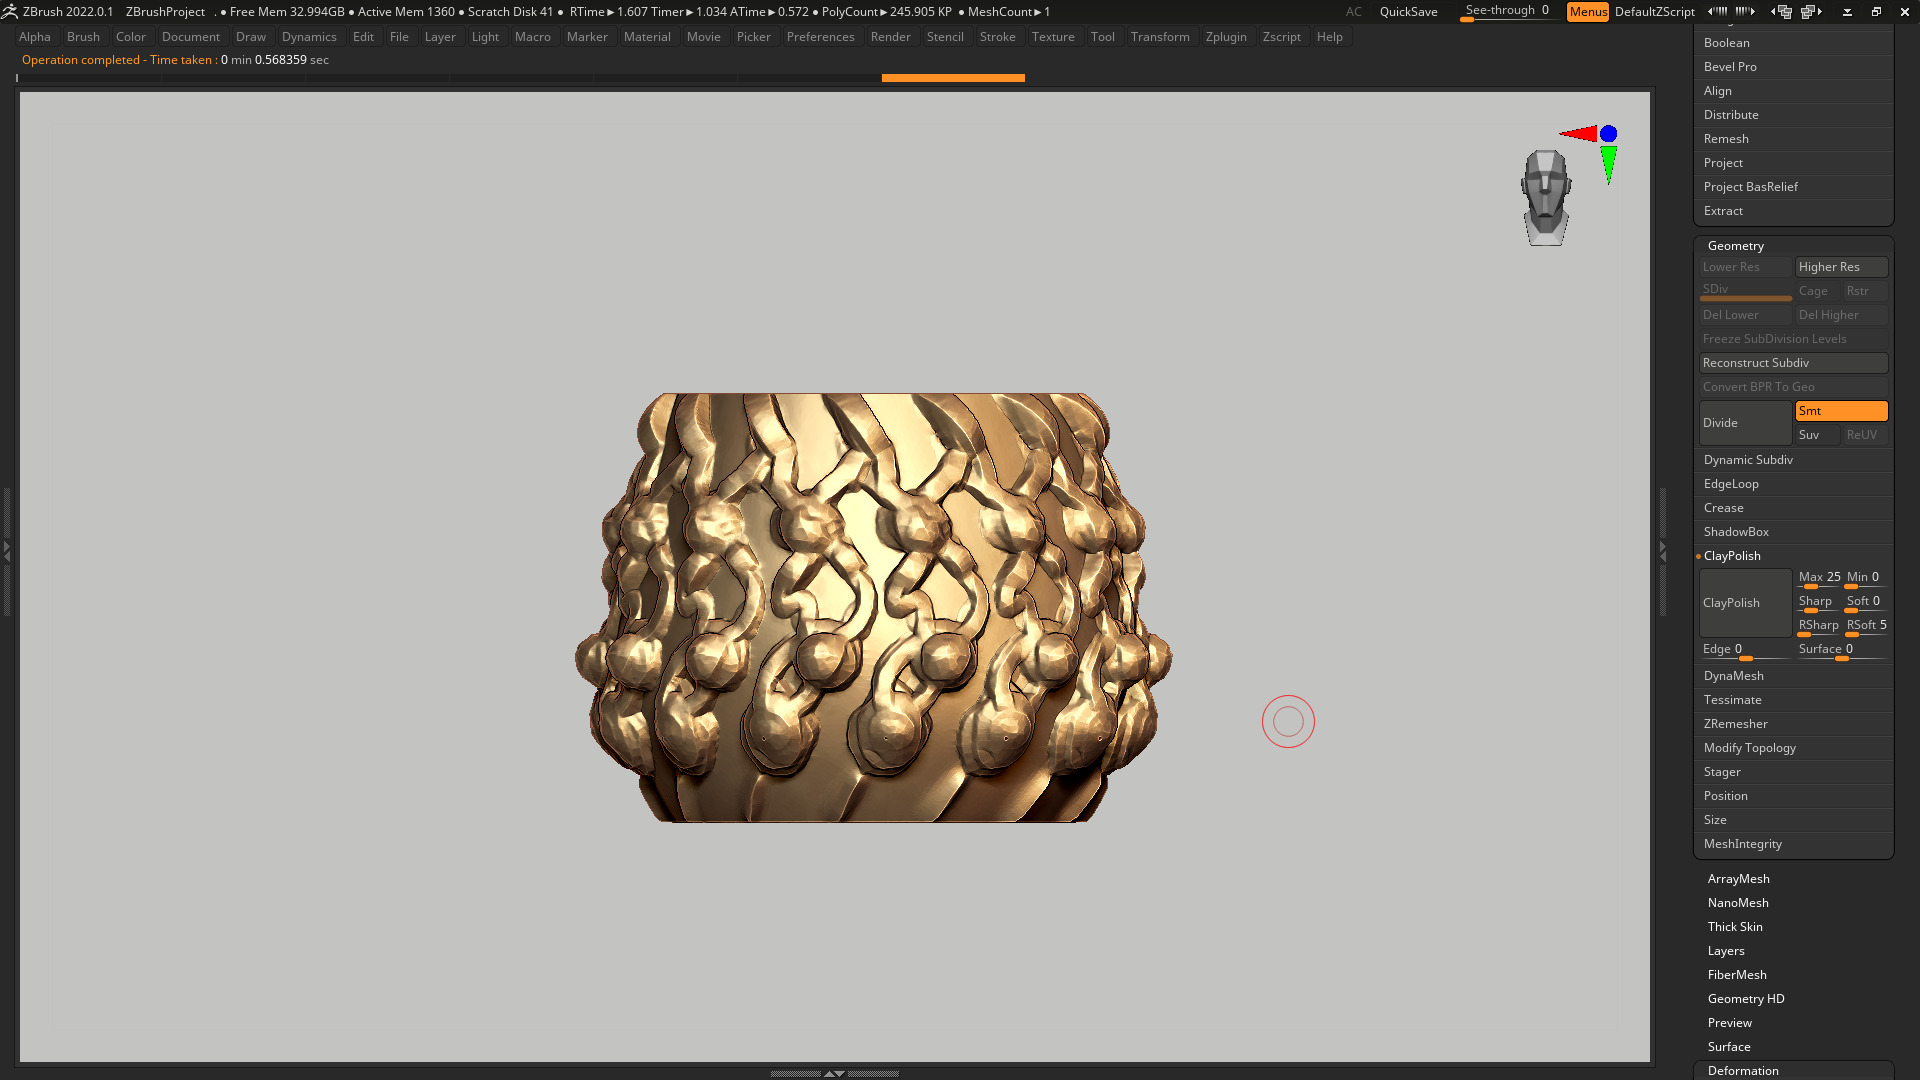The height and width of the screenshot is (1080, 1920).
Task: Click the golden sculpted mesh in the canvas
Action: [872, 607]
